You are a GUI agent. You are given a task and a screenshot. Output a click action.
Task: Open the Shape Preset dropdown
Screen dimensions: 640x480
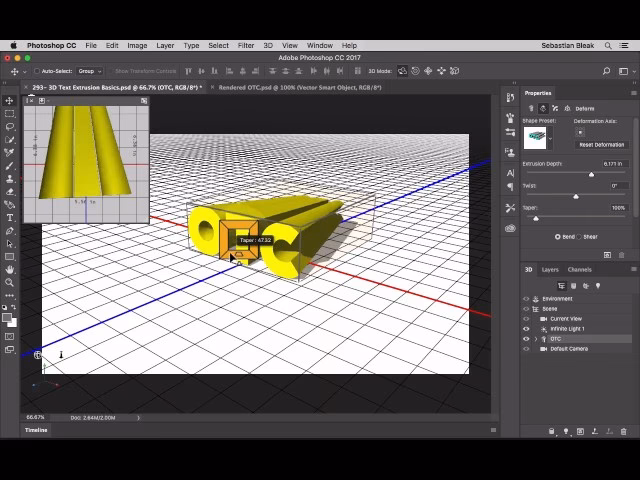(x=552, y=138)
